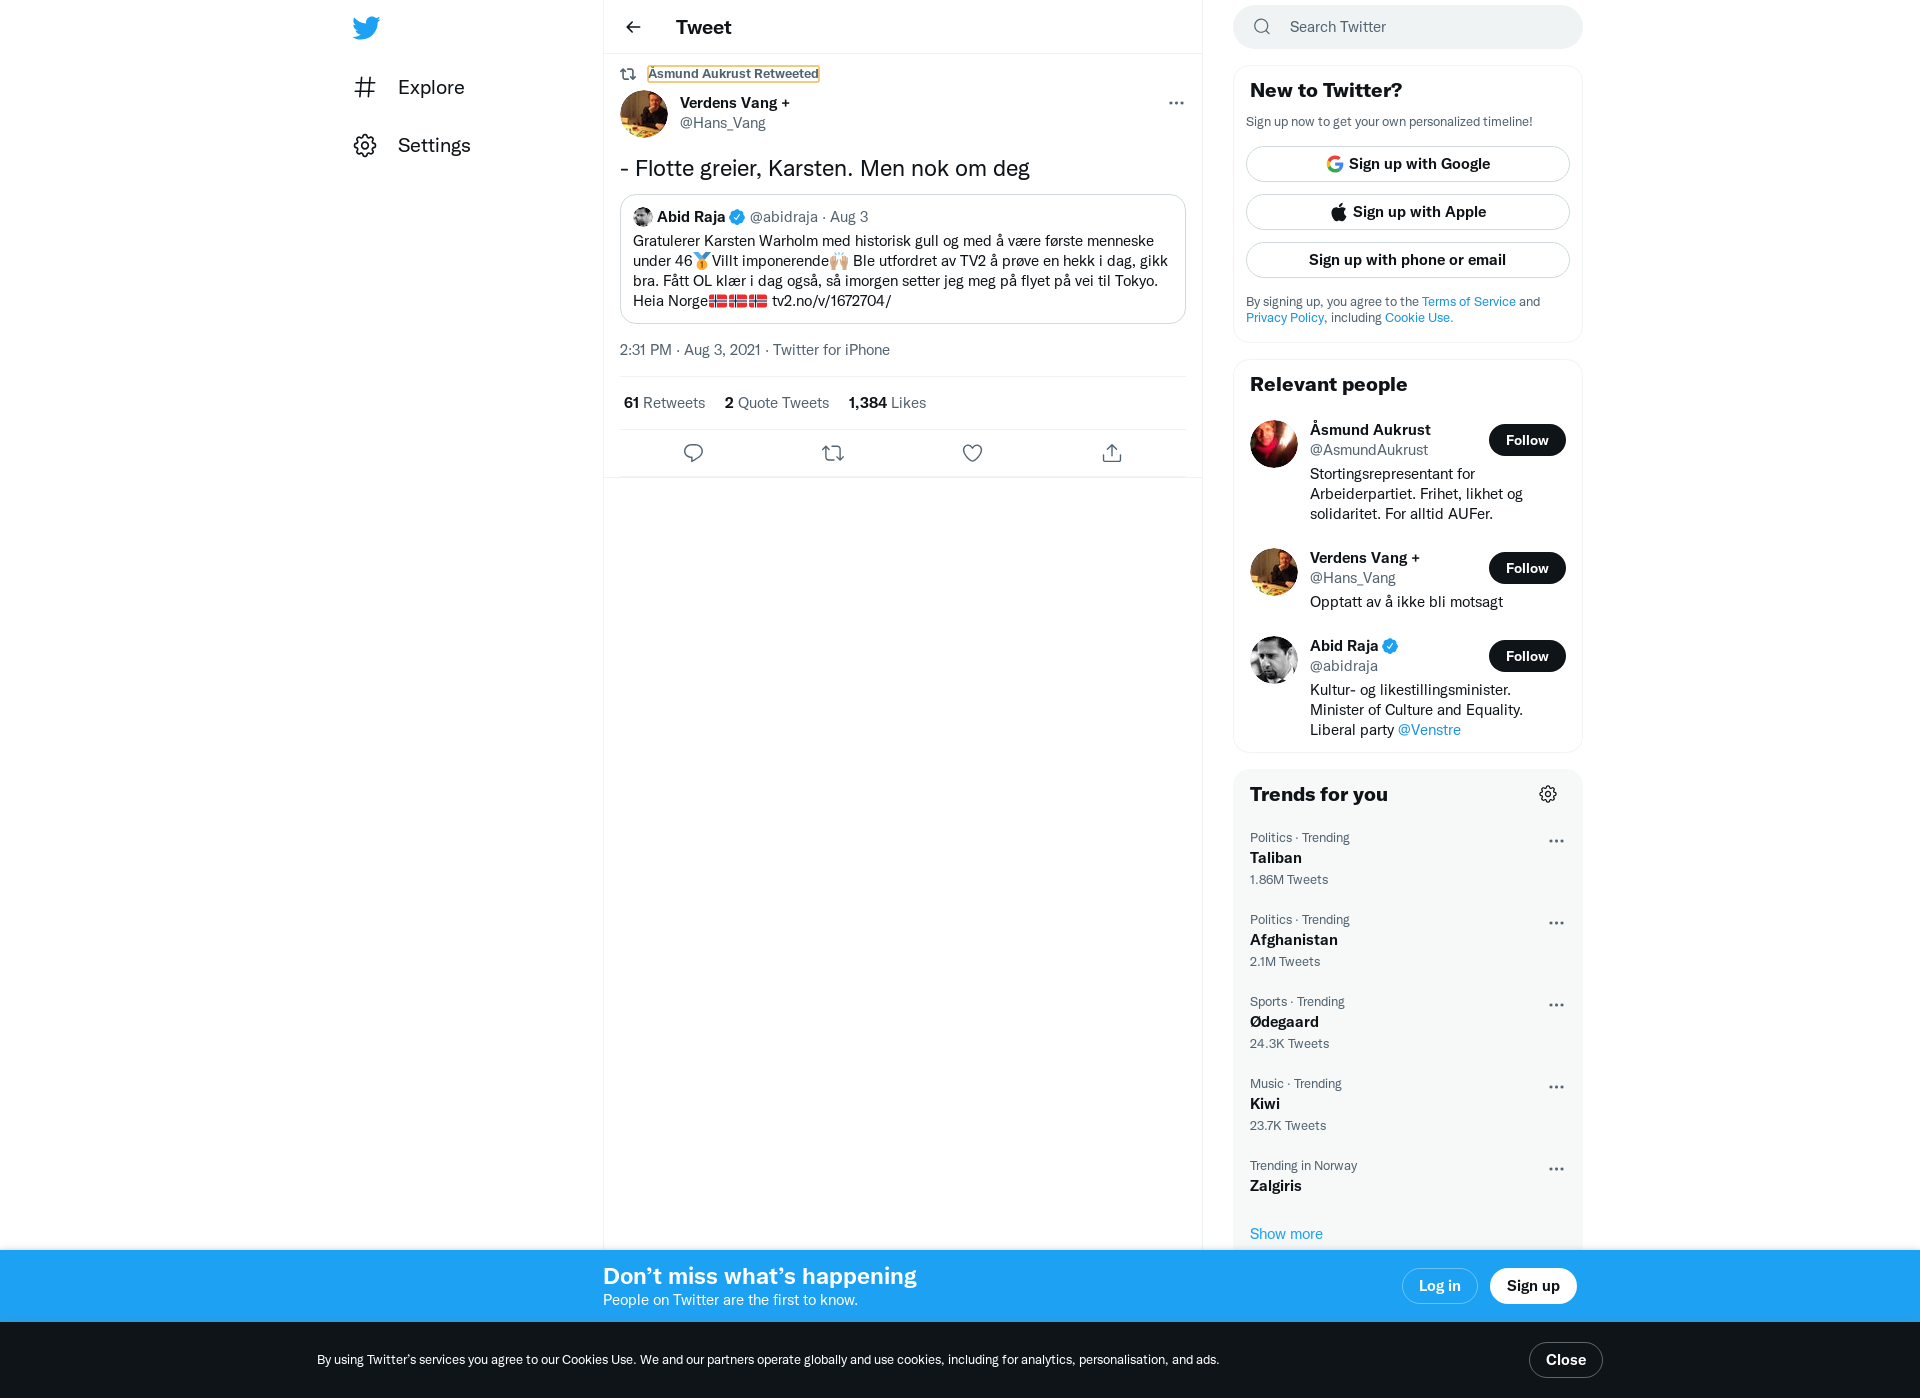Expand trends with Show more

click(1286, 1234)
